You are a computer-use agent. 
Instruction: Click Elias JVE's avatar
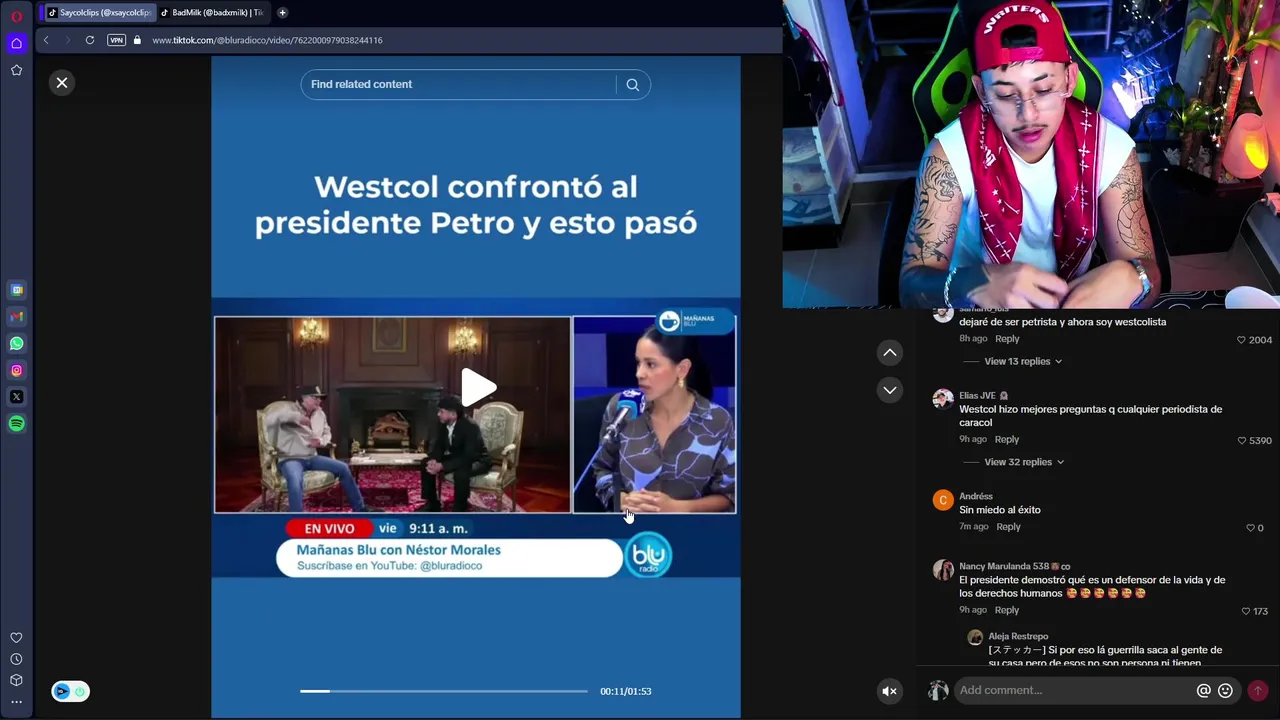point(942,400)
